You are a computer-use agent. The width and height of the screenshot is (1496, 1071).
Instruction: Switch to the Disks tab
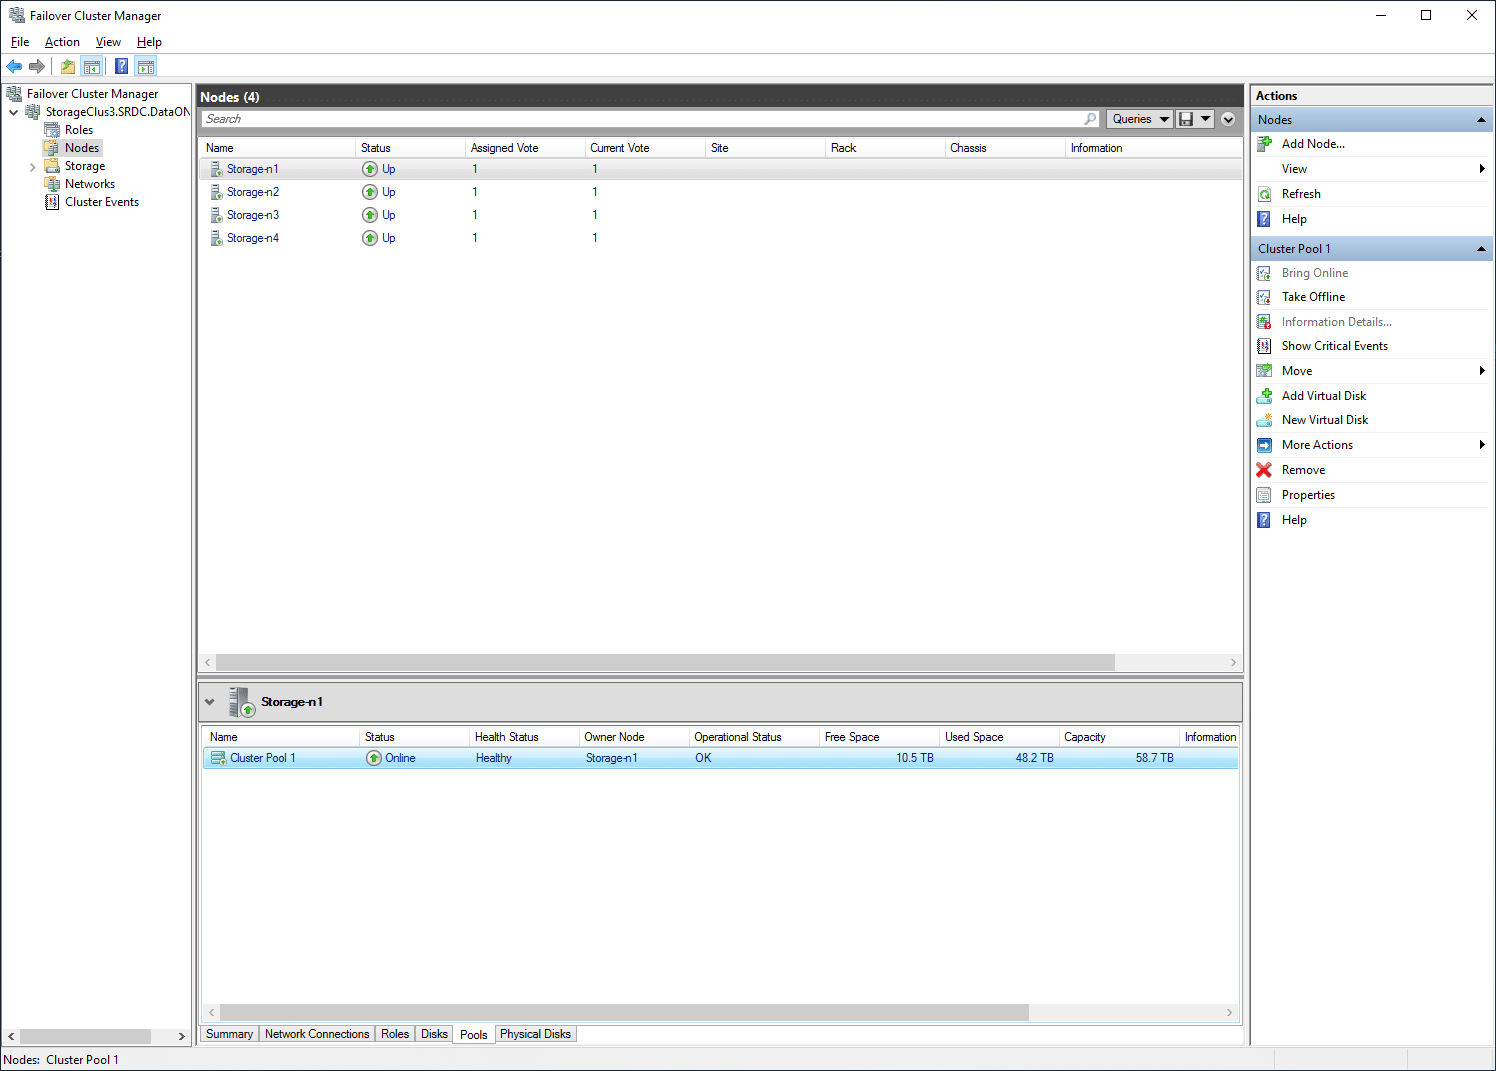(x=434, y=1034)
